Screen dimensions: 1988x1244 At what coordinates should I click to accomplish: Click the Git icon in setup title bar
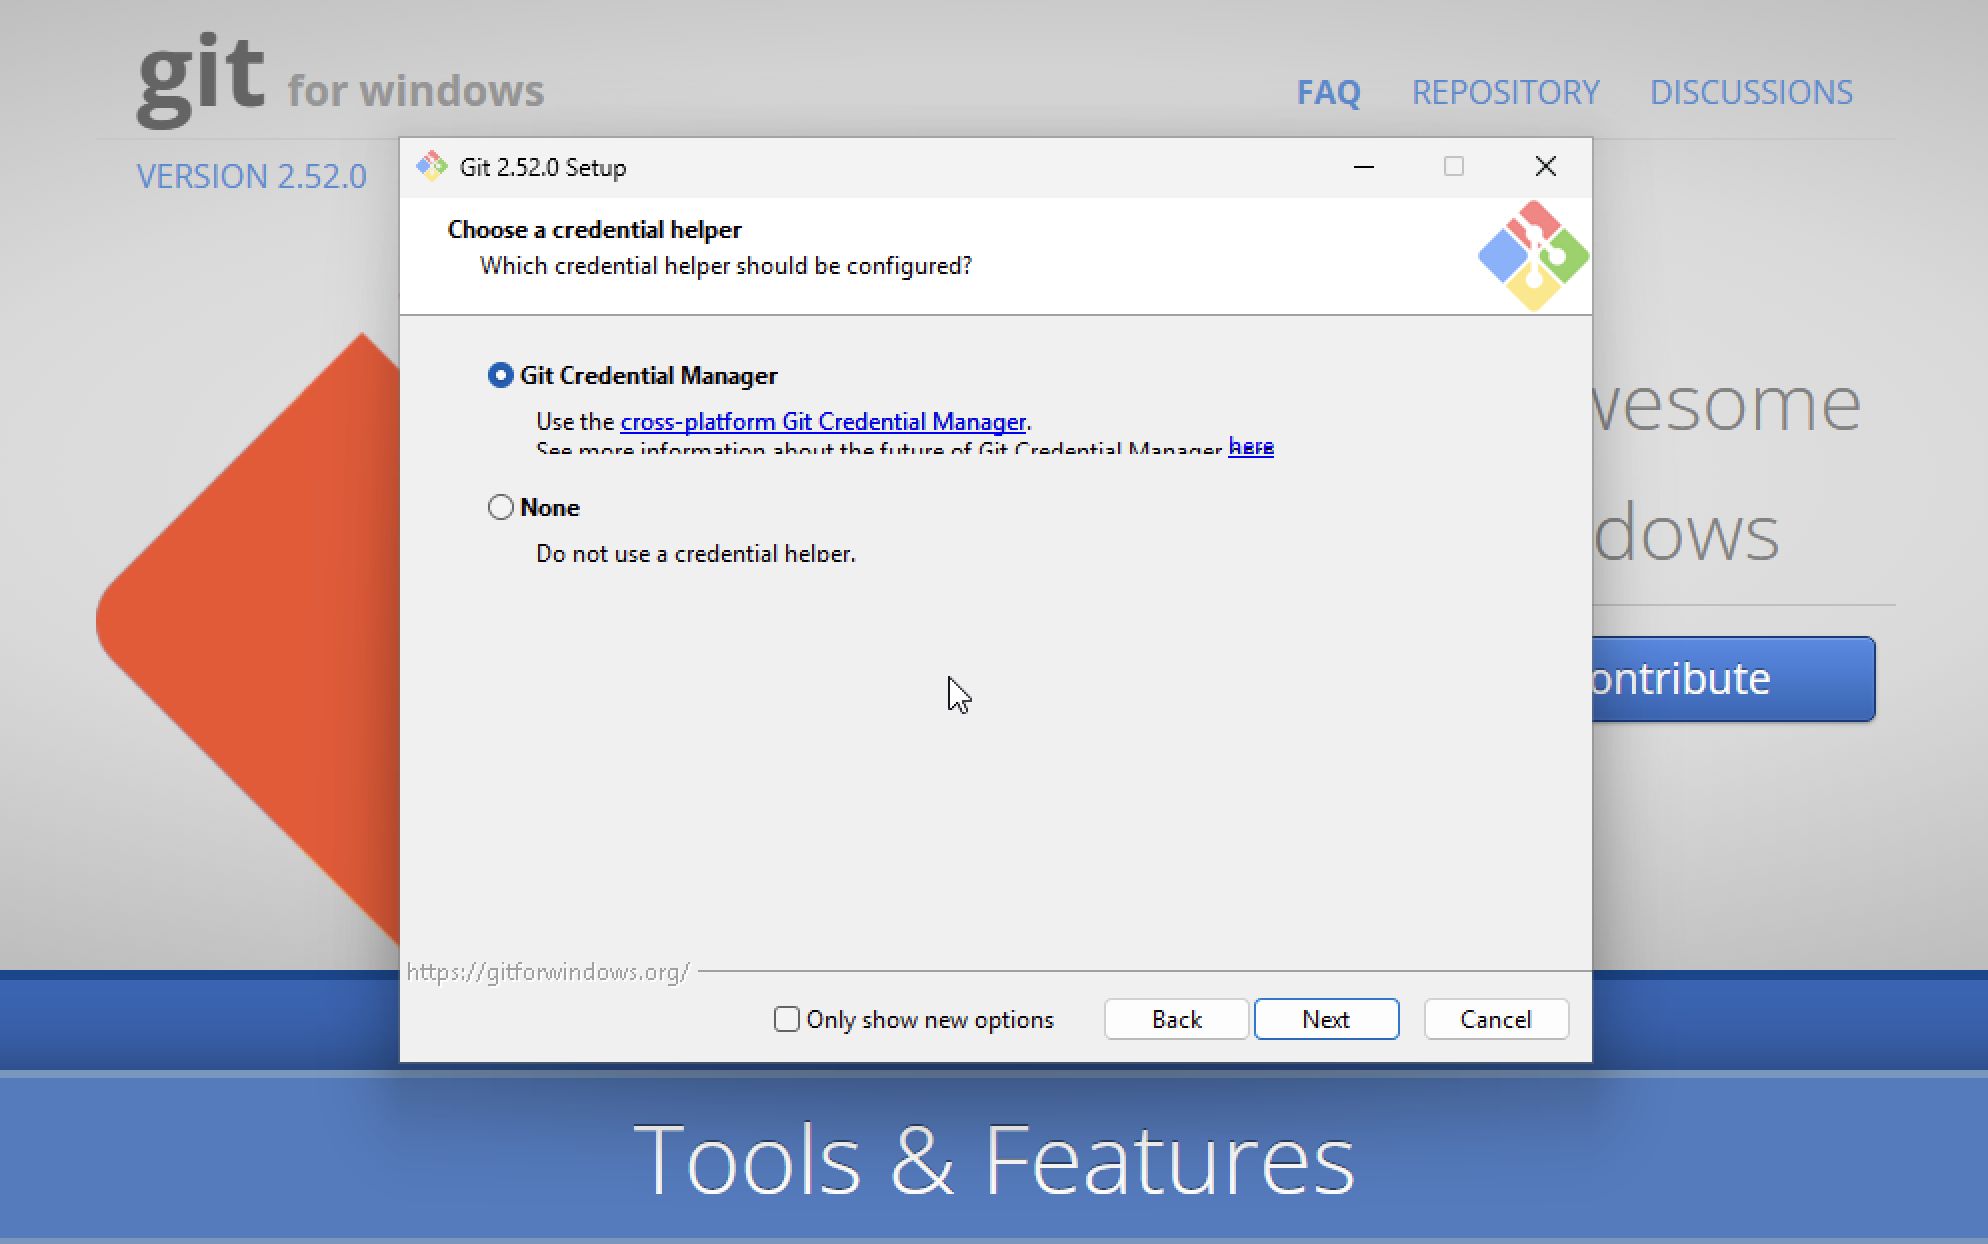pyautogui.click(x=432, y=166)
